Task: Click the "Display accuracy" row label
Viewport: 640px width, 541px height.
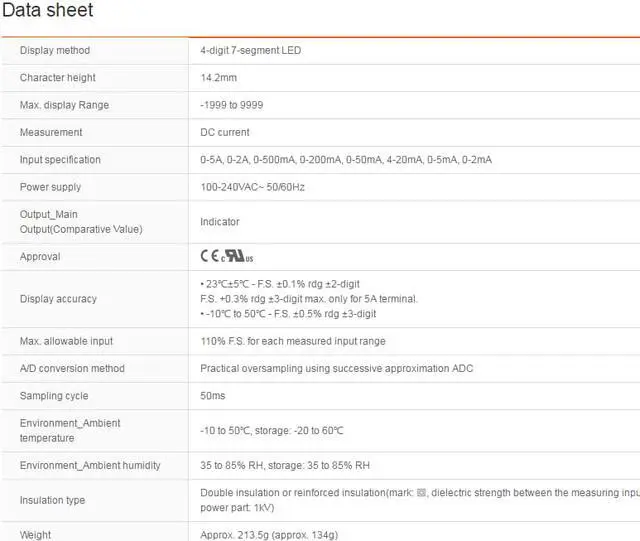Action: pyautogui.click(x=58, y=299)
